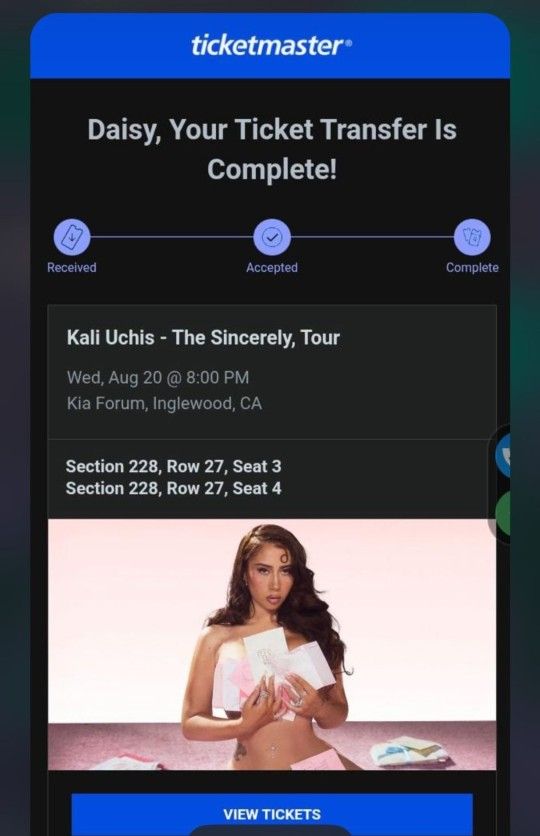Click the Complete tickets step icon
540x836 pixels.
(x=472, y=237)
